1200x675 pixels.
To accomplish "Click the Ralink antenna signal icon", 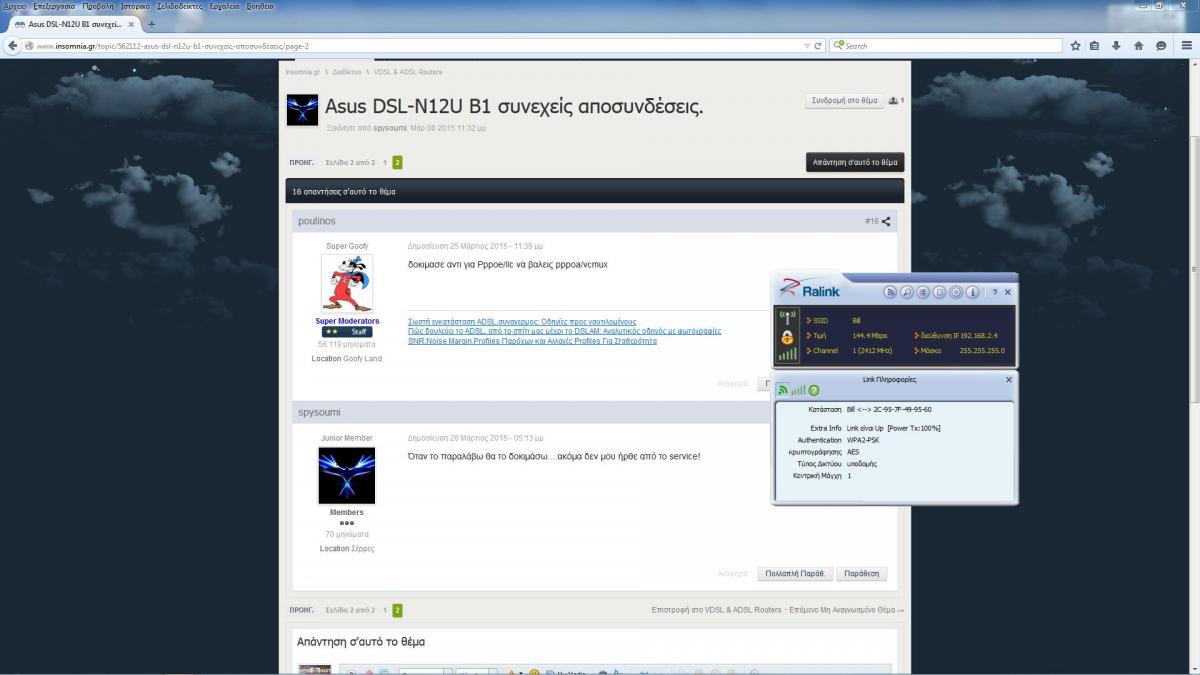I will (787, 317).
